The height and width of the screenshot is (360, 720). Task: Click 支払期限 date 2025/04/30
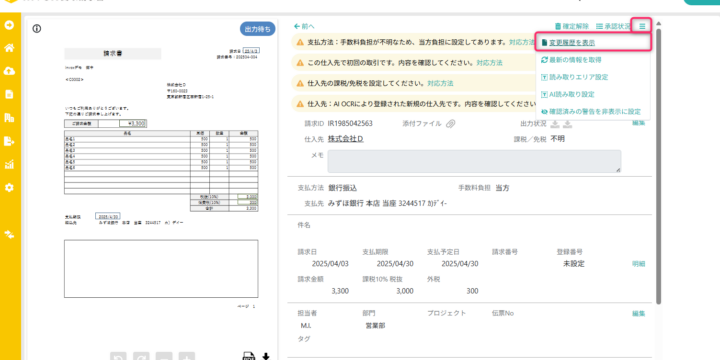click(x=395, y=264)
